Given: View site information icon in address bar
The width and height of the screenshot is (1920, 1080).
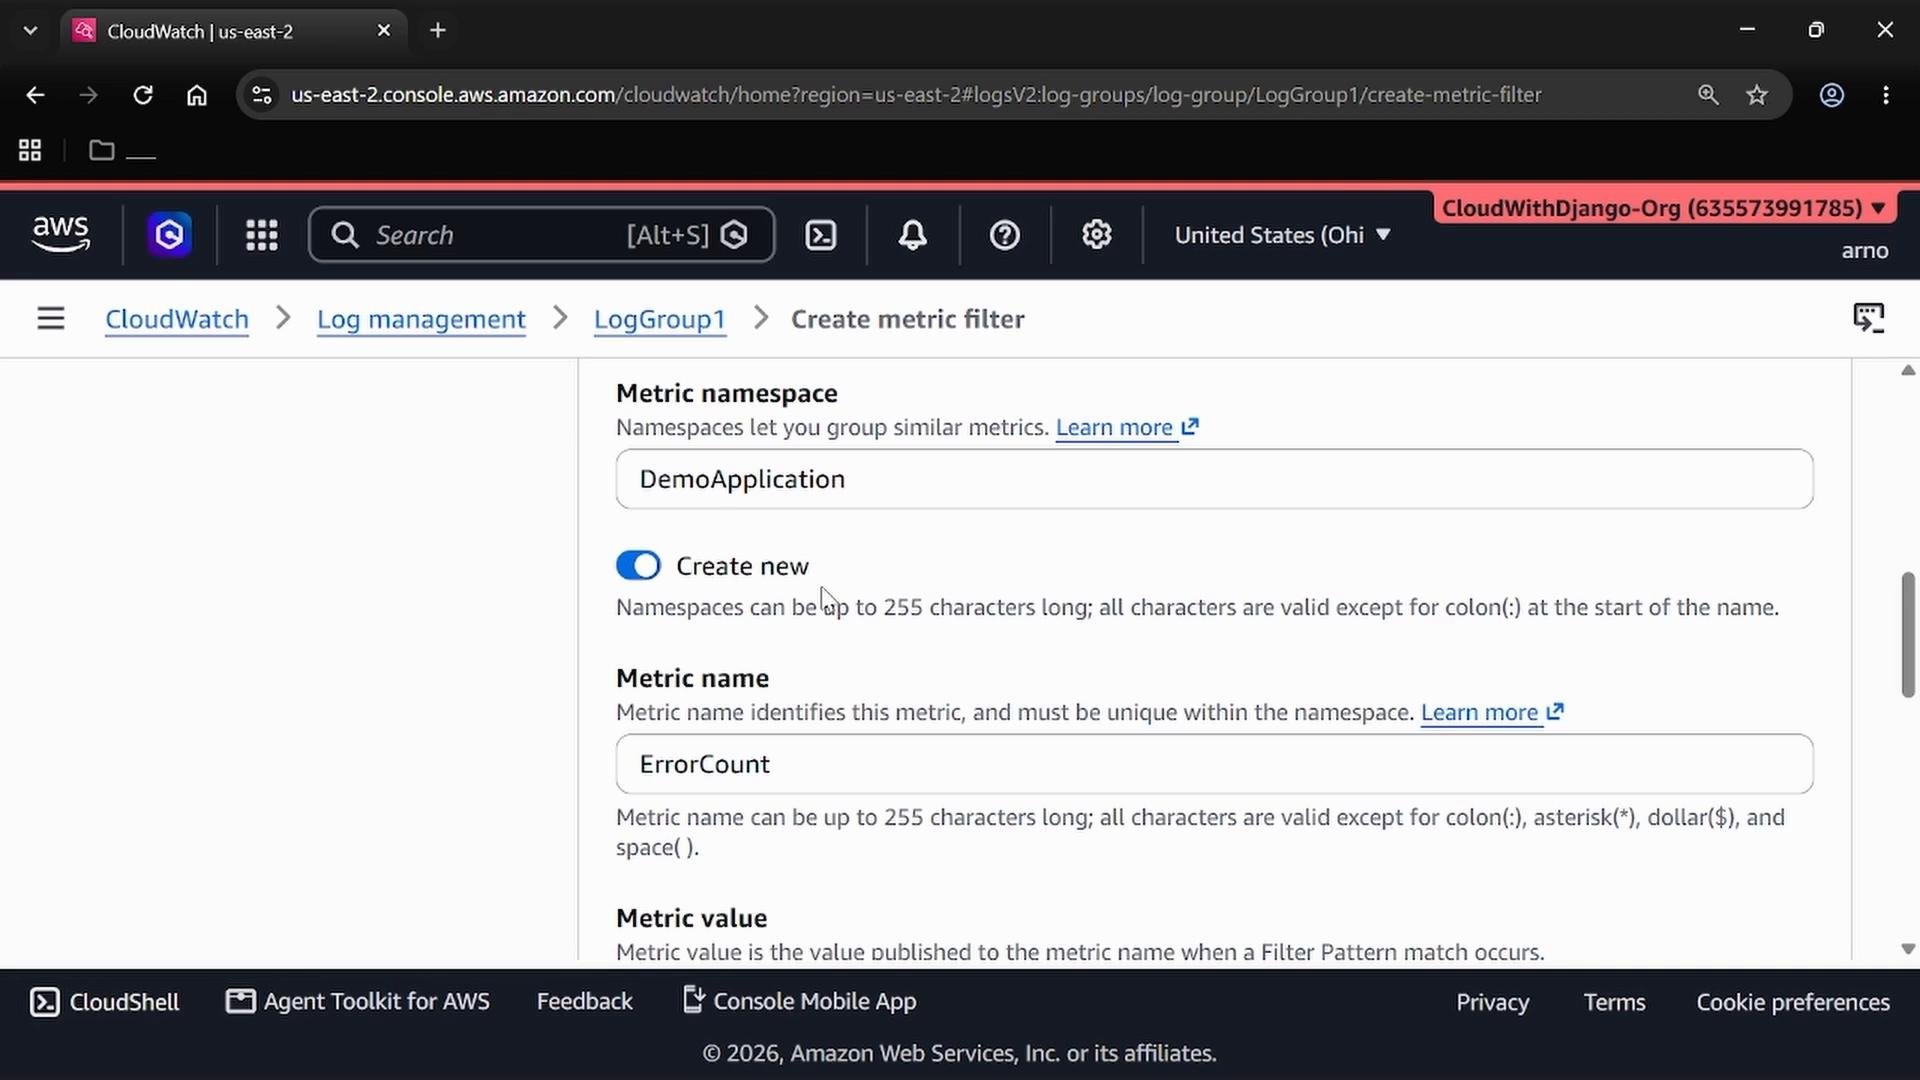Looking at the screenshot, I should [x=262, y=95].
